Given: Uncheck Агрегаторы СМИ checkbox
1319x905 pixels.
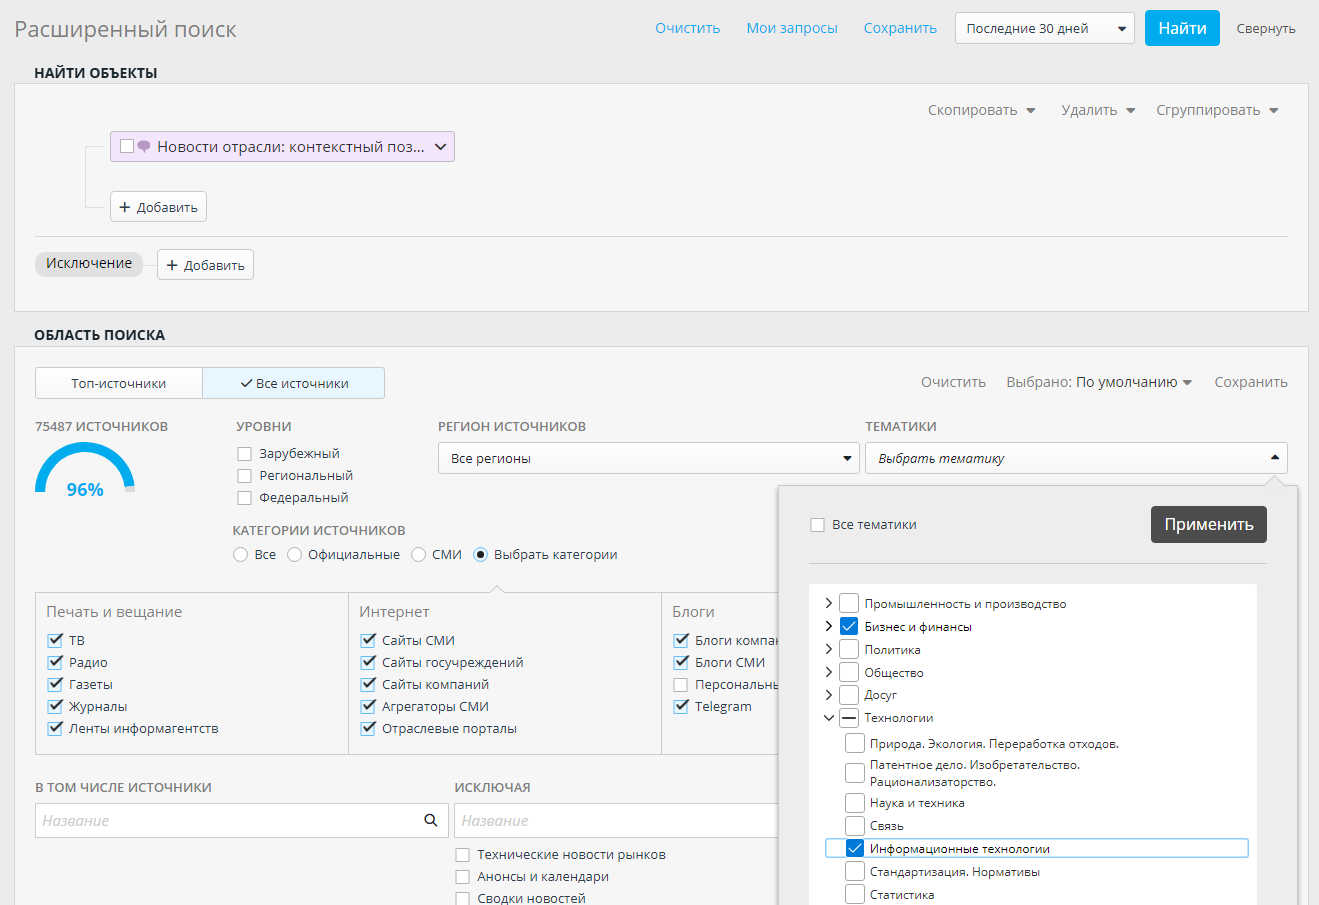Looking at the screenshot, I should click(x=368, y=706).
